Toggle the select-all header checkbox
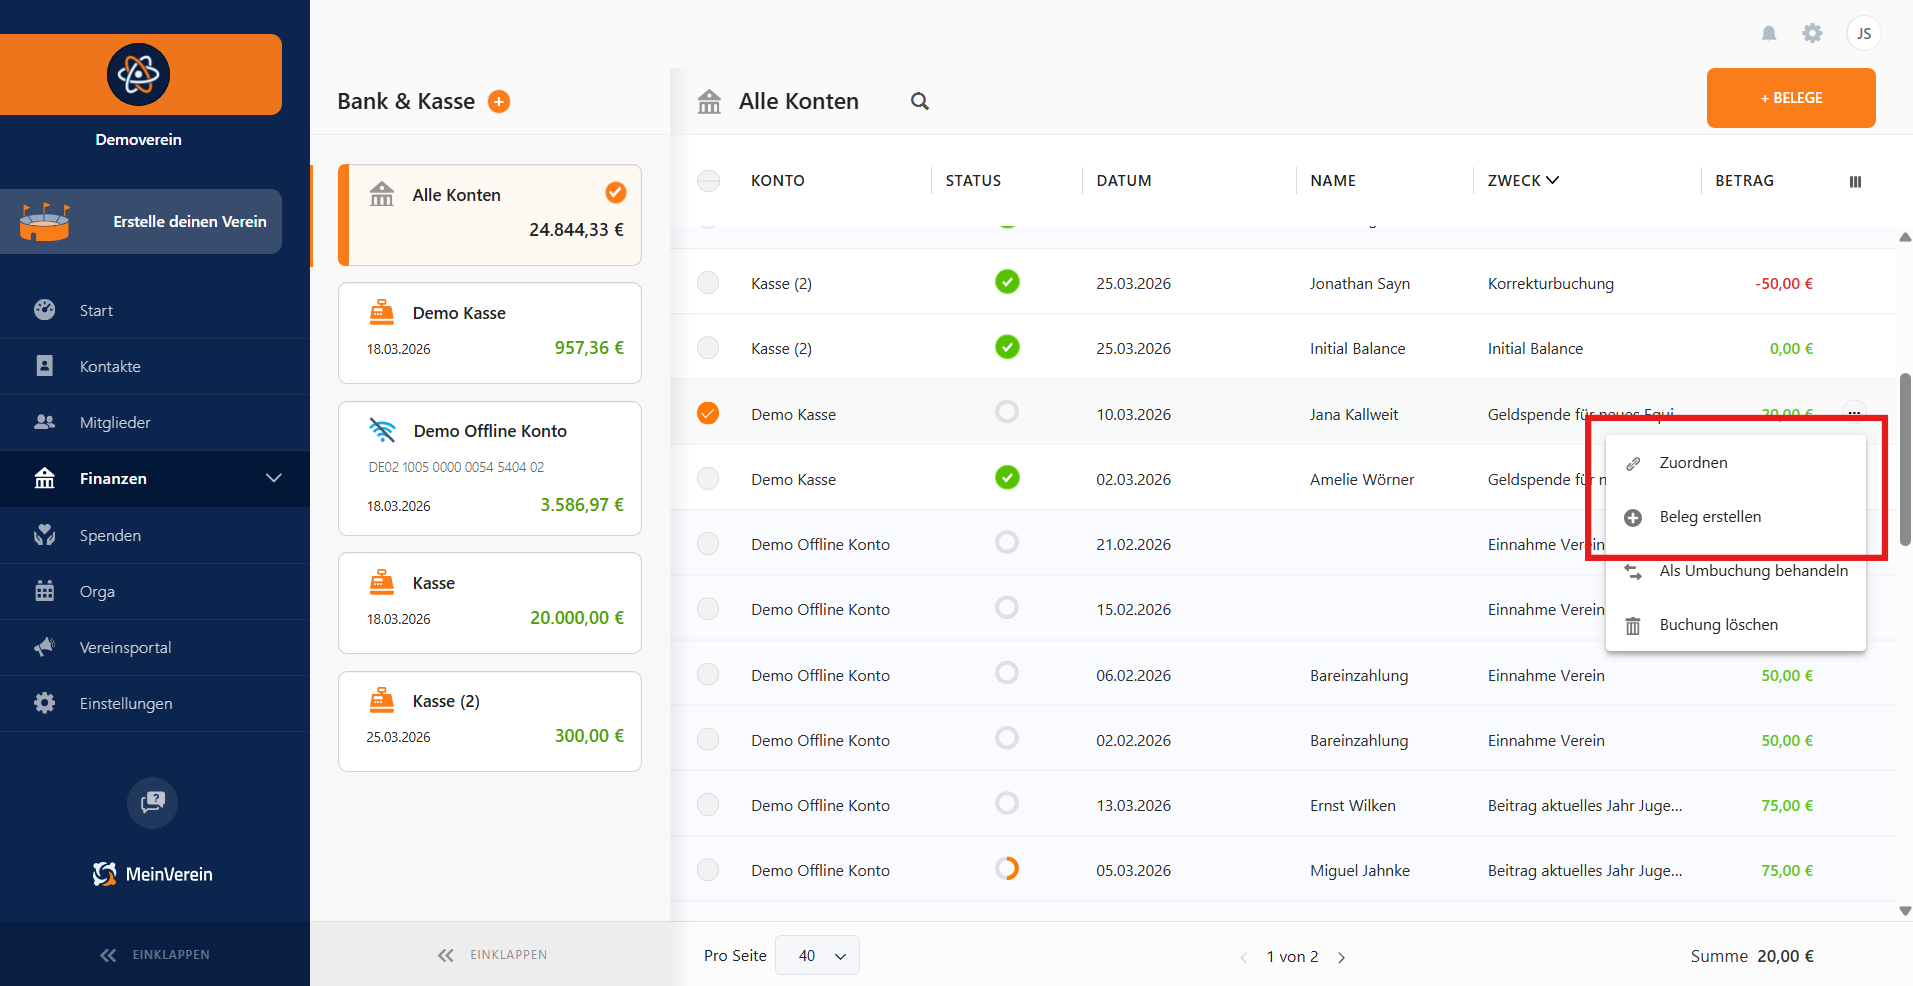Viewport: 1913px width, 986px height. [x=708, y=181]
